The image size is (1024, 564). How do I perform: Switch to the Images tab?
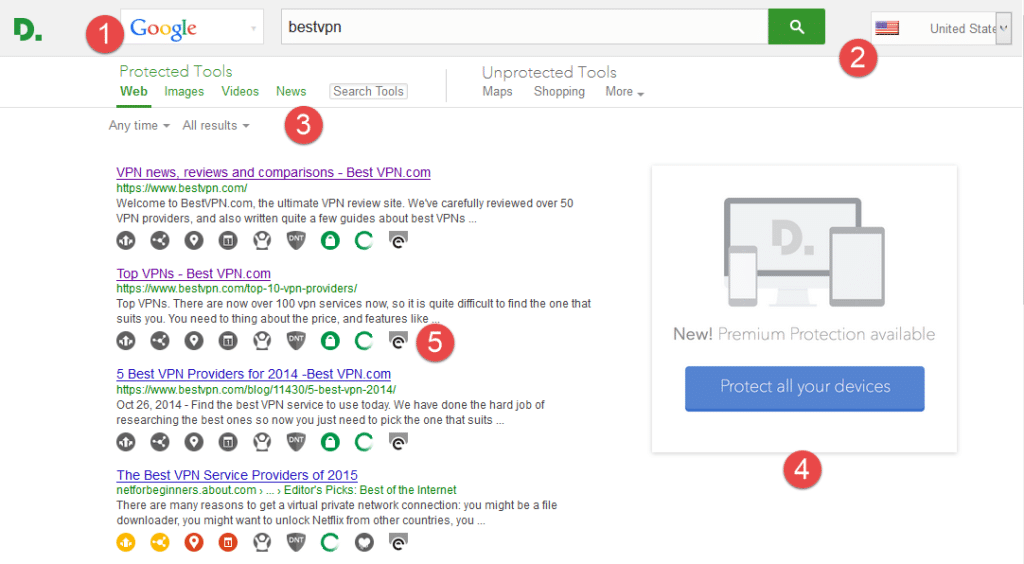[184, 91]
